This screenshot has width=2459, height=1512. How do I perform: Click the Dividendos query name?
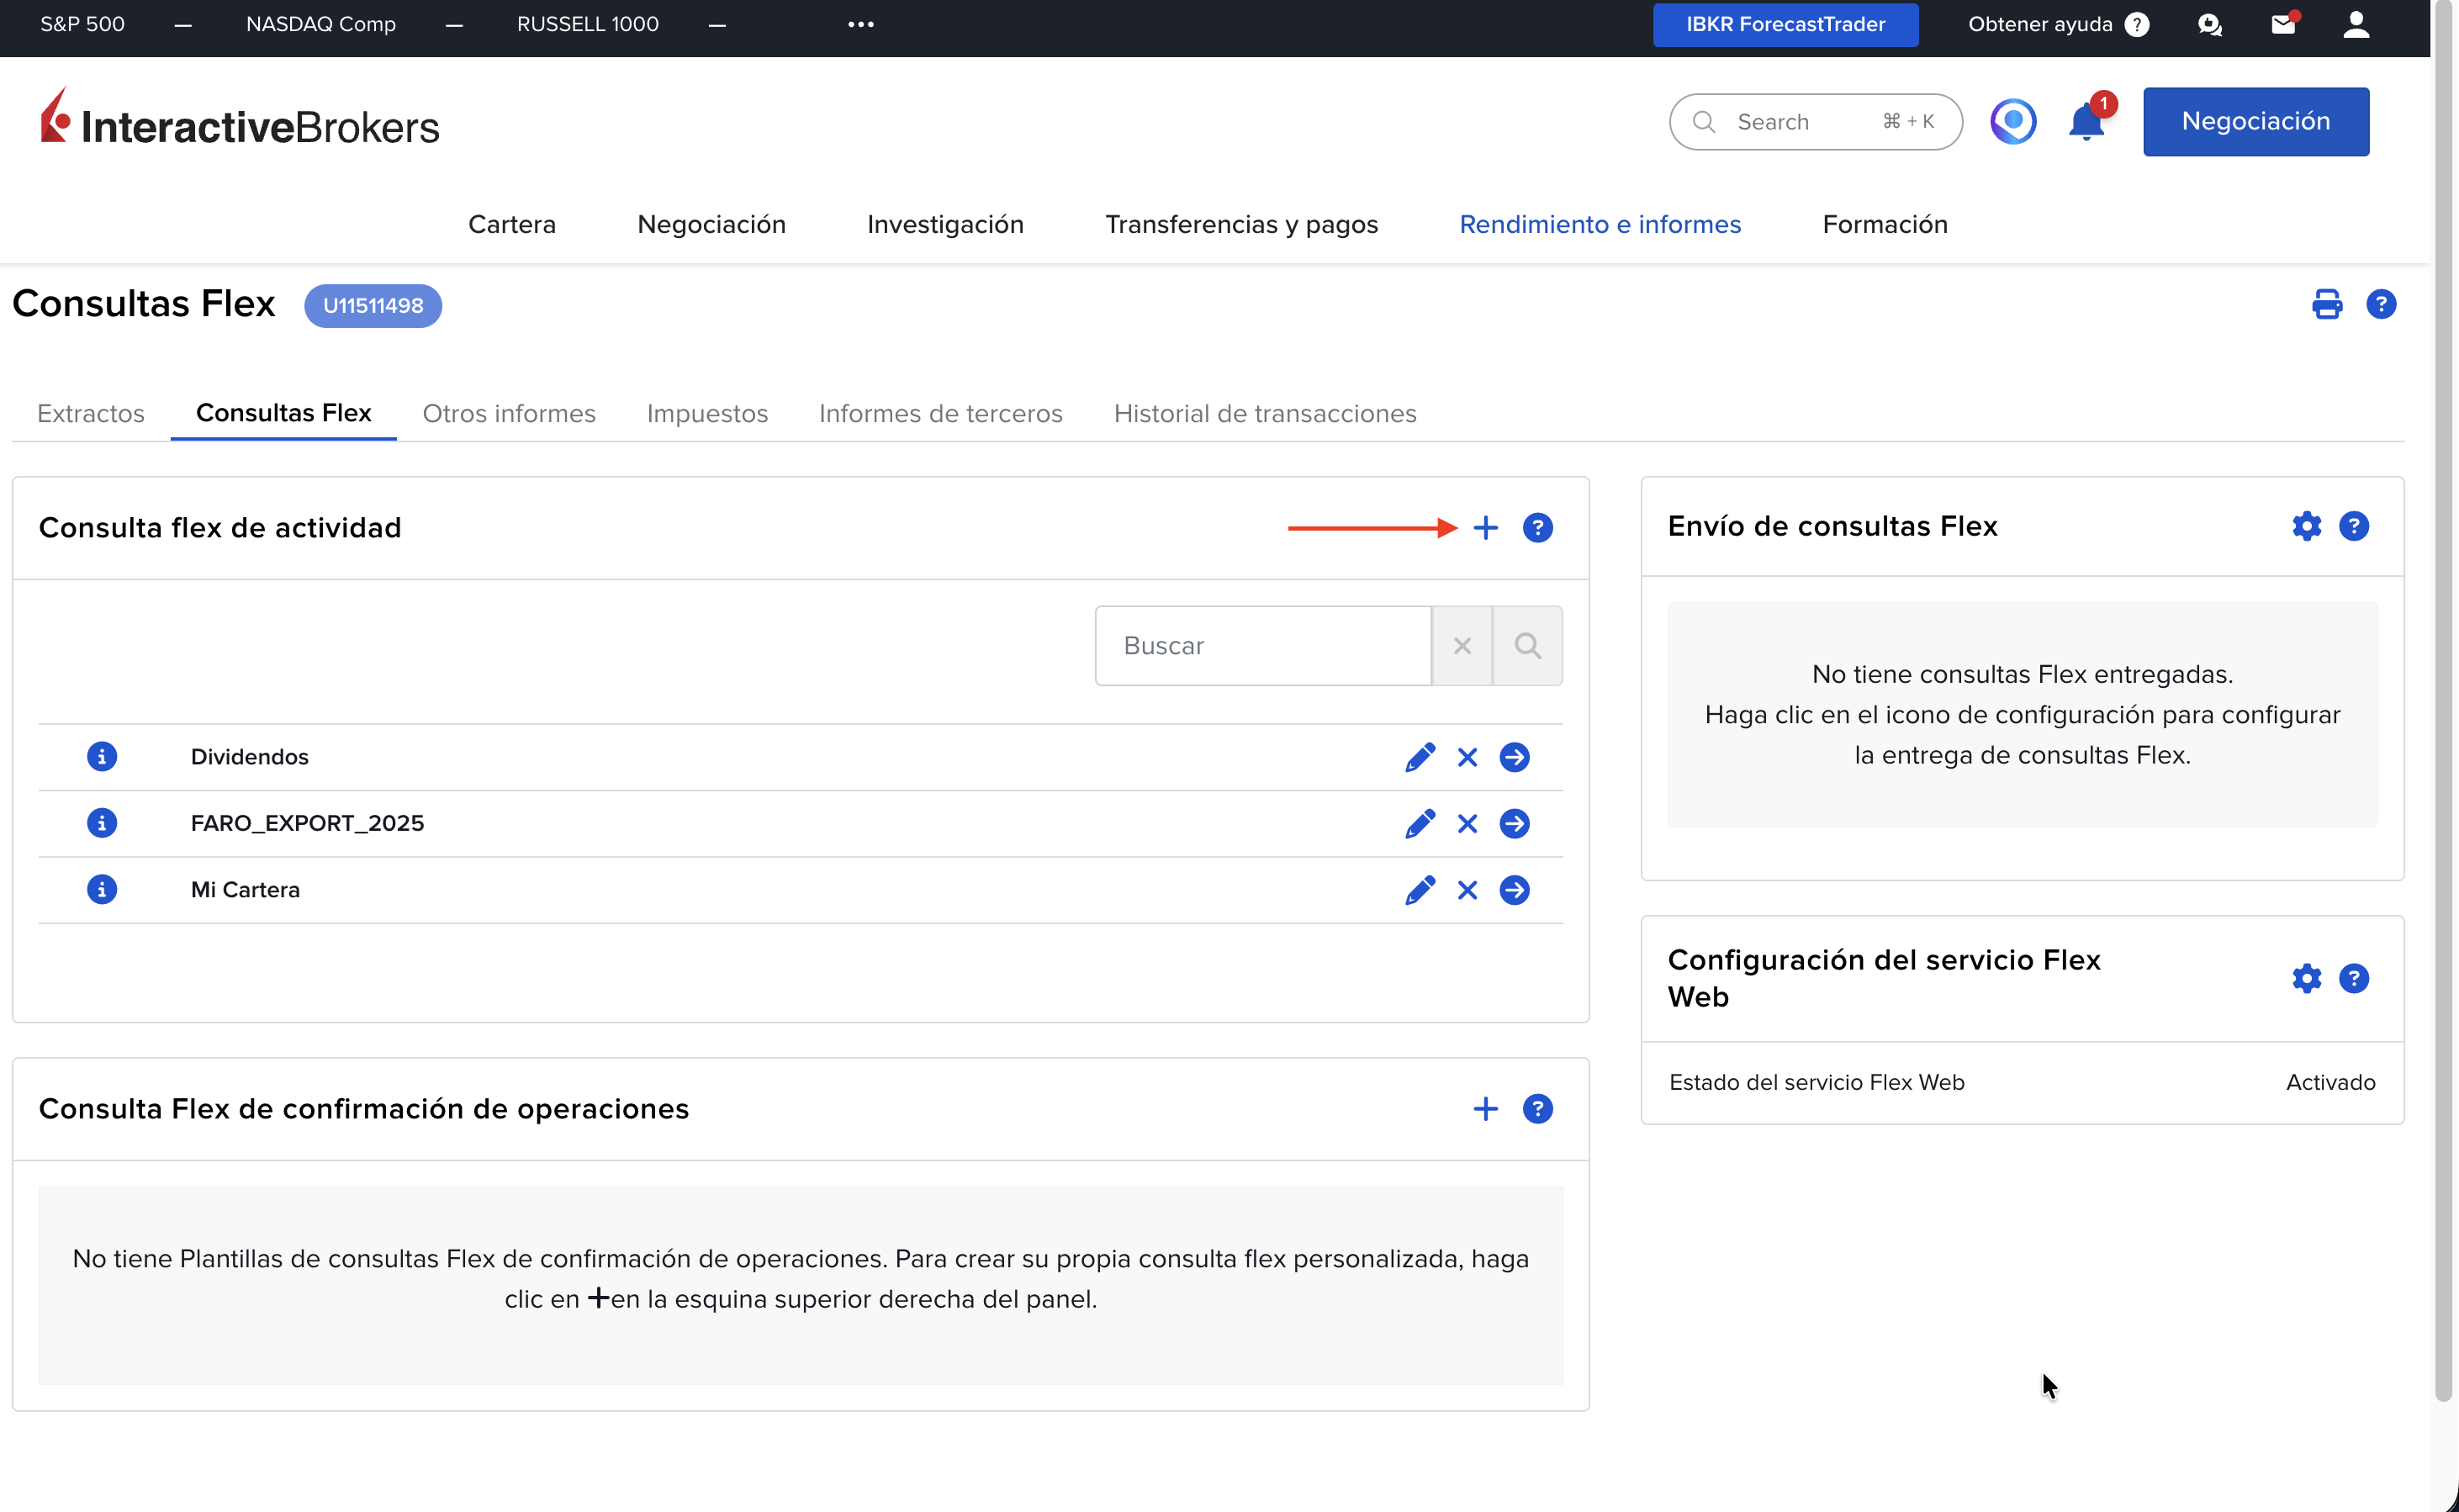pyautogui.click(x=250, y=757)
